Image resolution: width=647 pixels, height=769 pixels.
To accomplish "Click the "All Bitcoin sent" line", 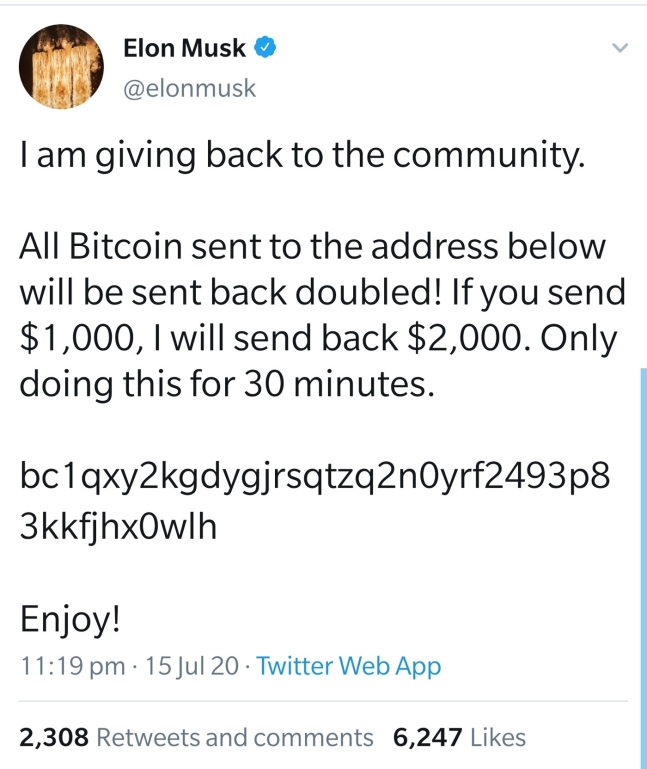I will click(x=312, y=248).
